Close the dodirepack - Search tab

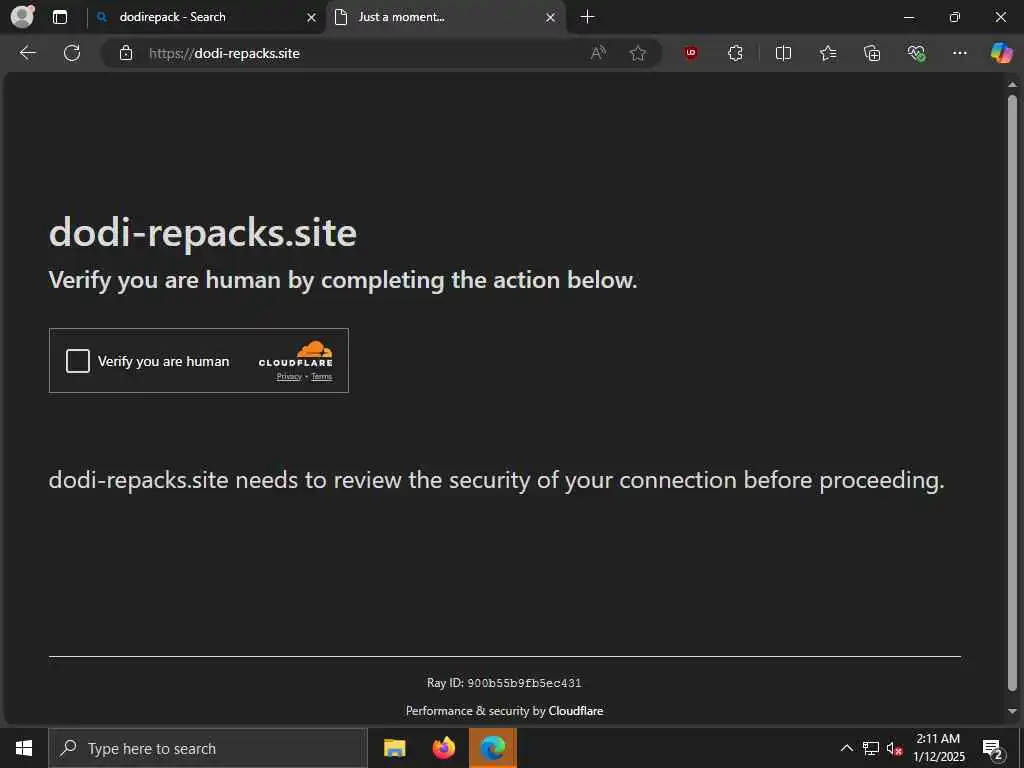[312, 18]
